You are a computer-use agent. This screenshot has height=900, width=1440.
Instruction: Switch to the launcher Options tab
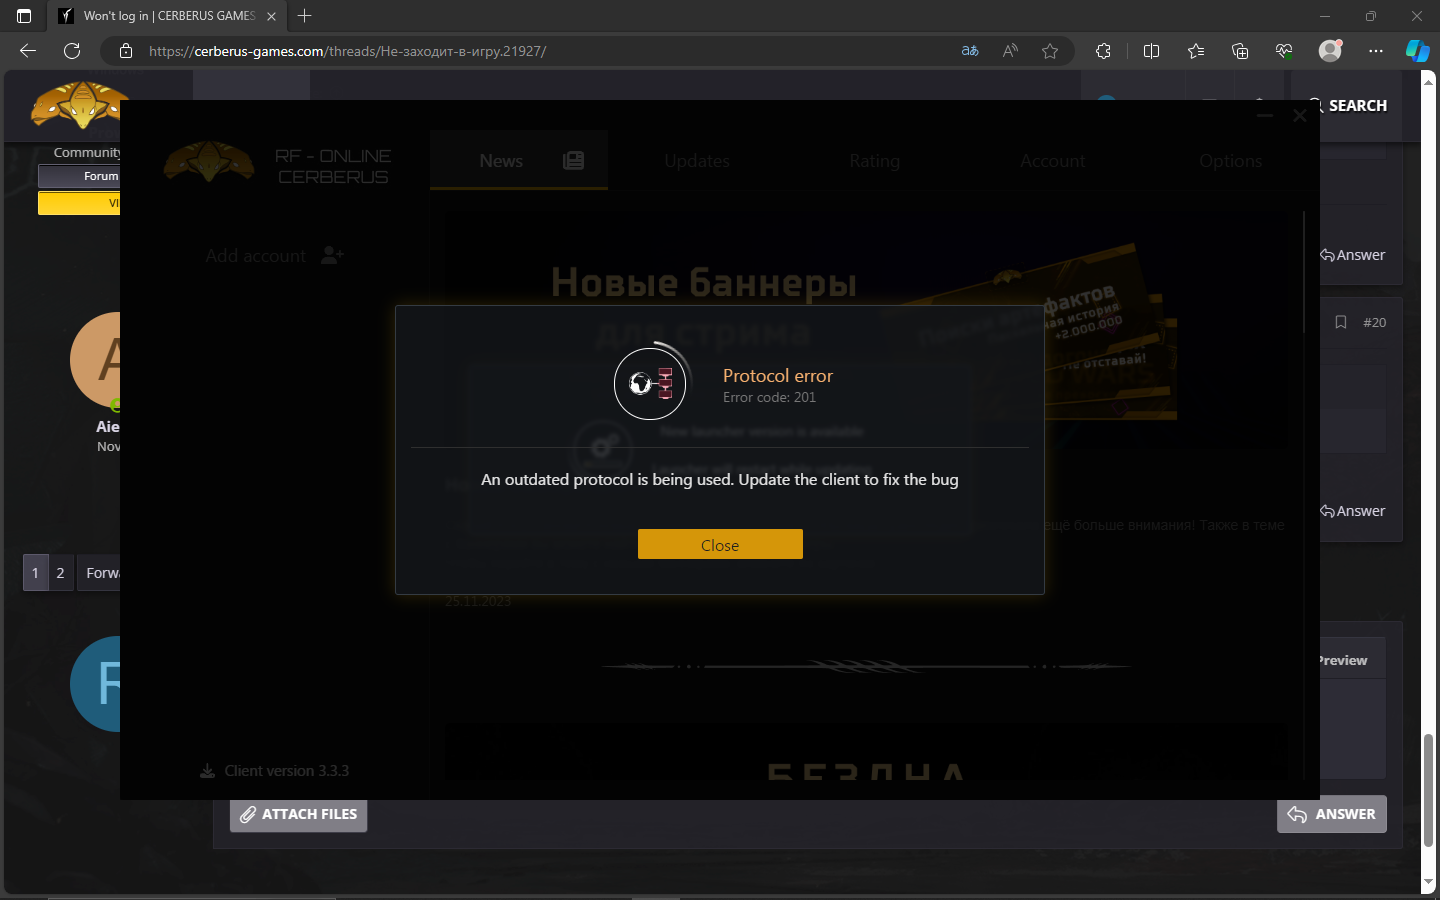(x=1231, y=160)
